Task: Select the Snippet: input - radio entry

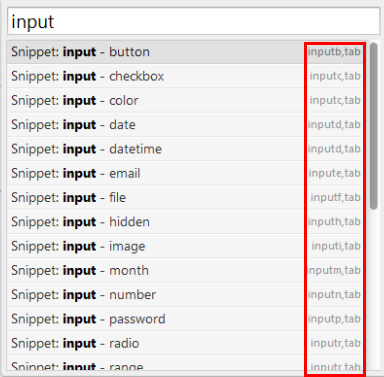Action: tap(187, 344)
